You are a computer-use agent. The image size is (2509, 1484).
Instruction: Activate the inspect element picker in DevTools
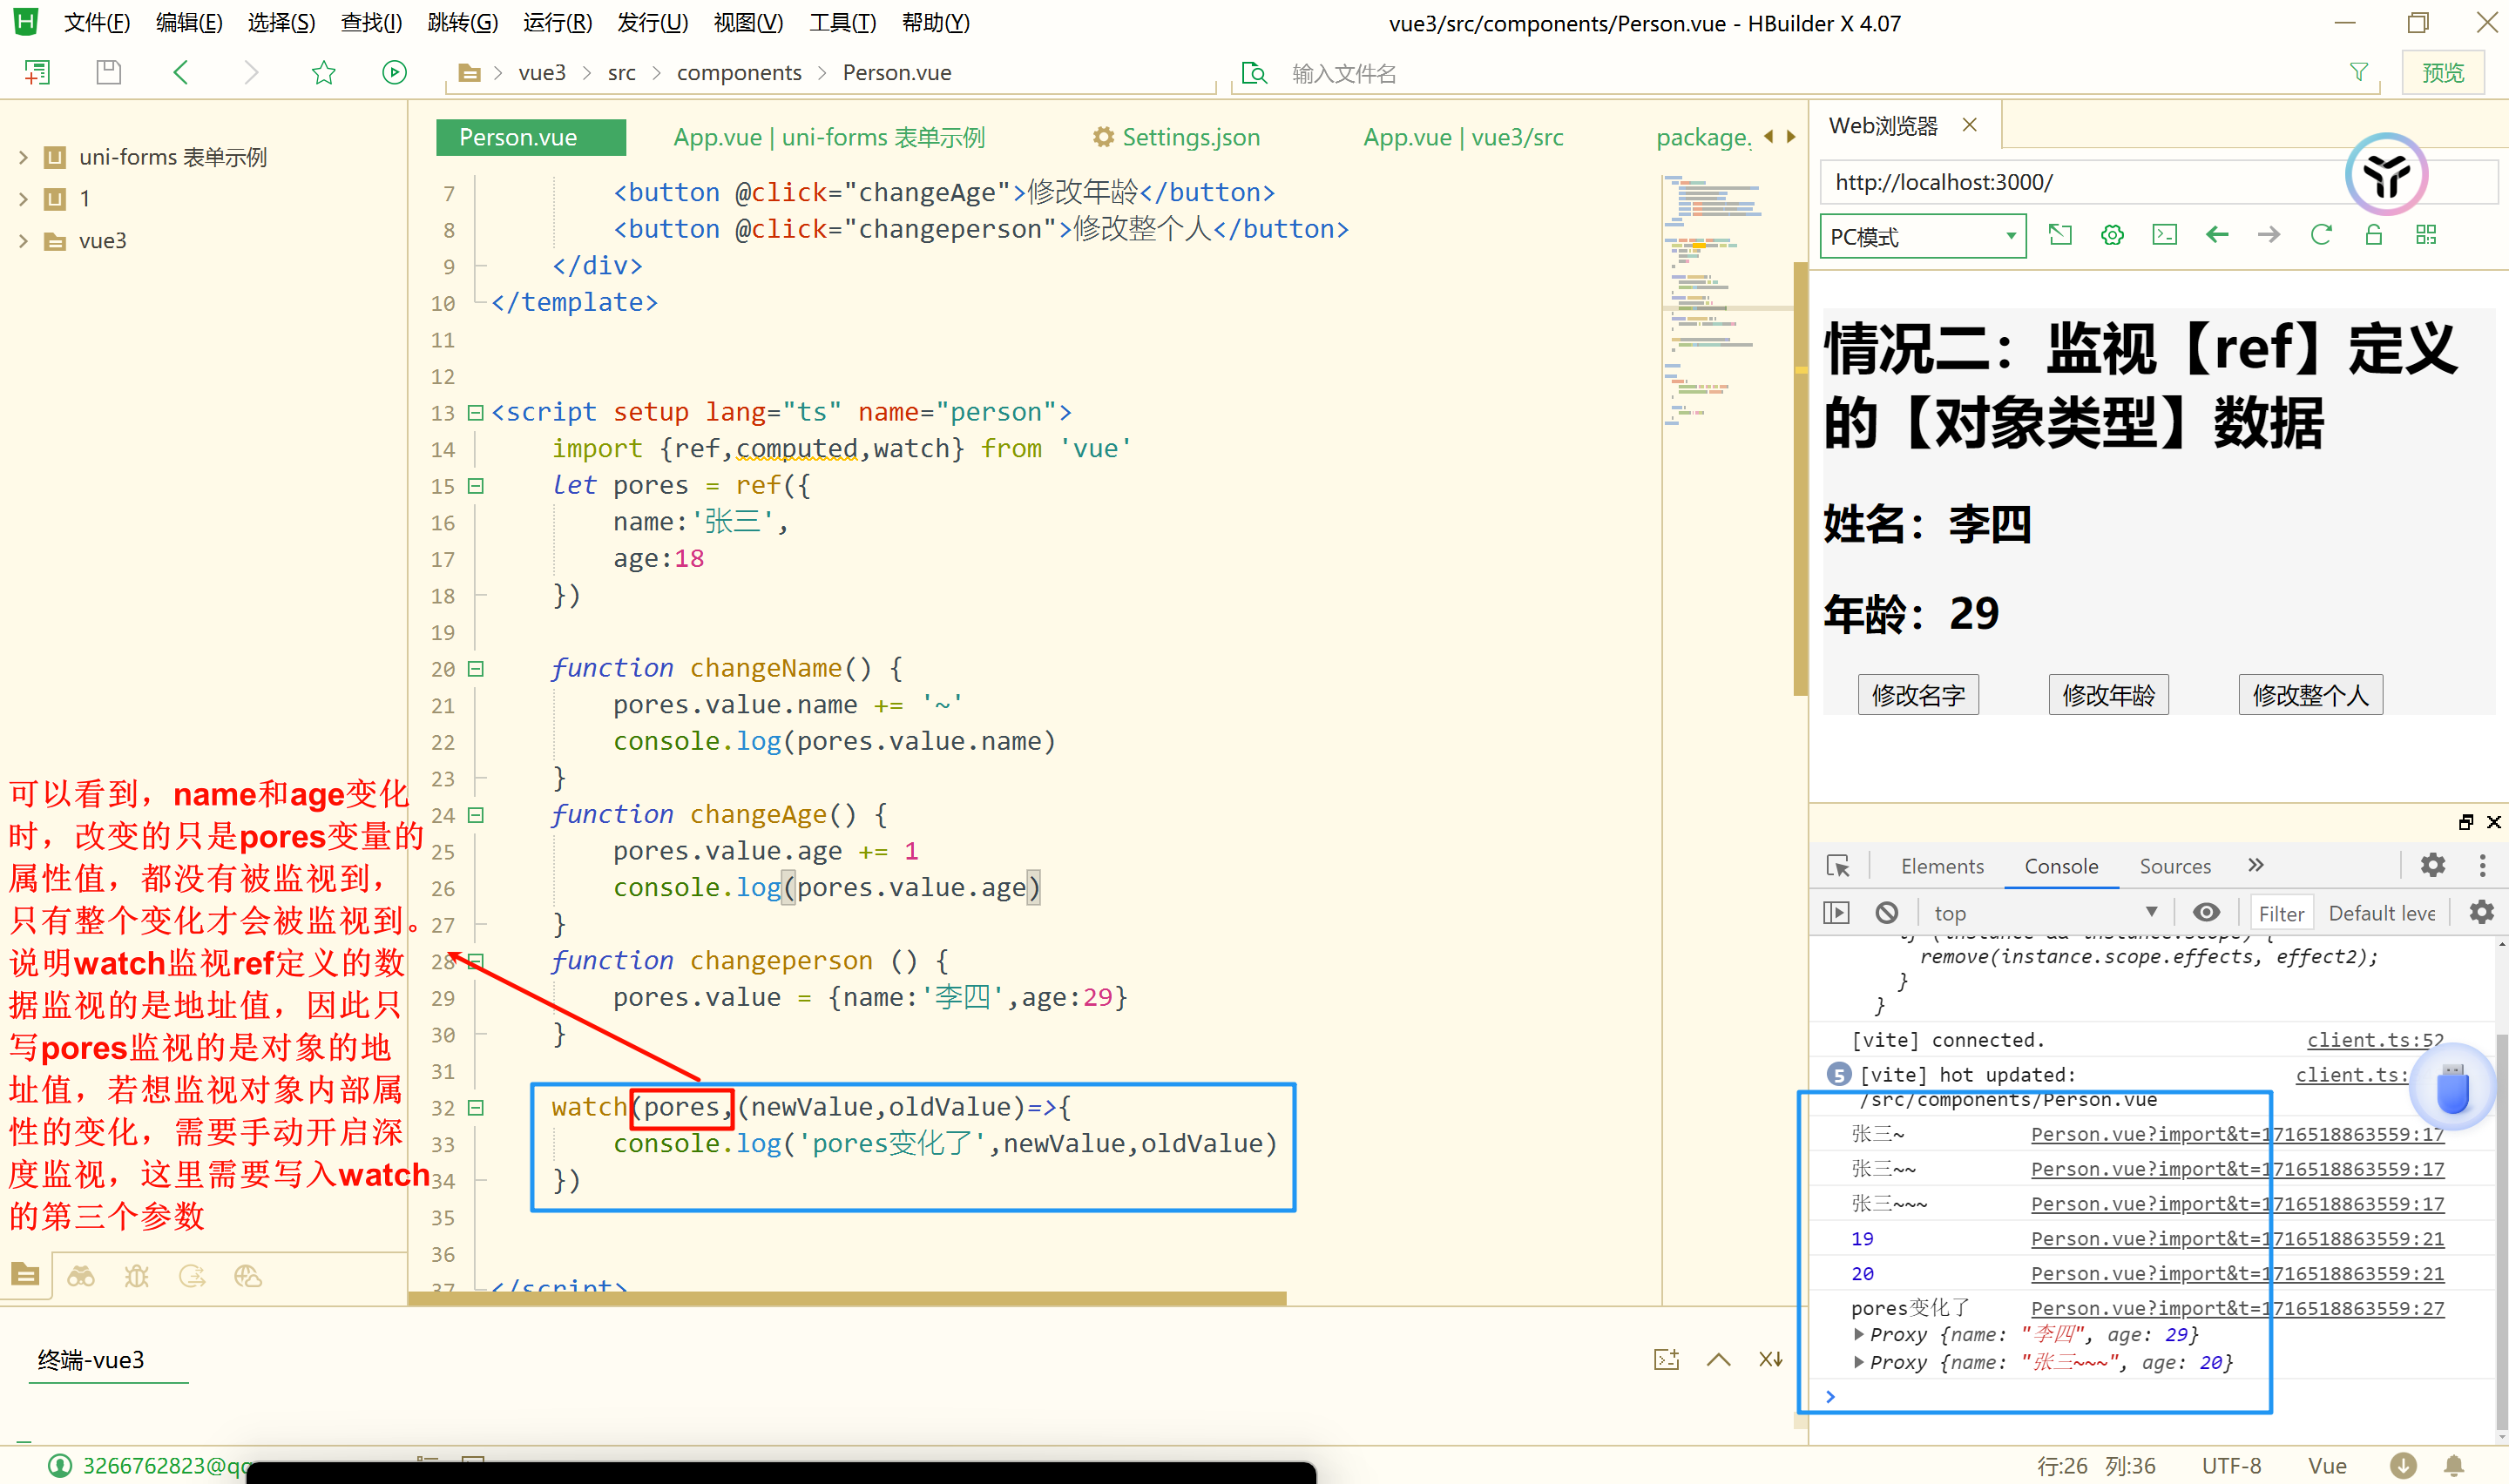point(1838,866)
